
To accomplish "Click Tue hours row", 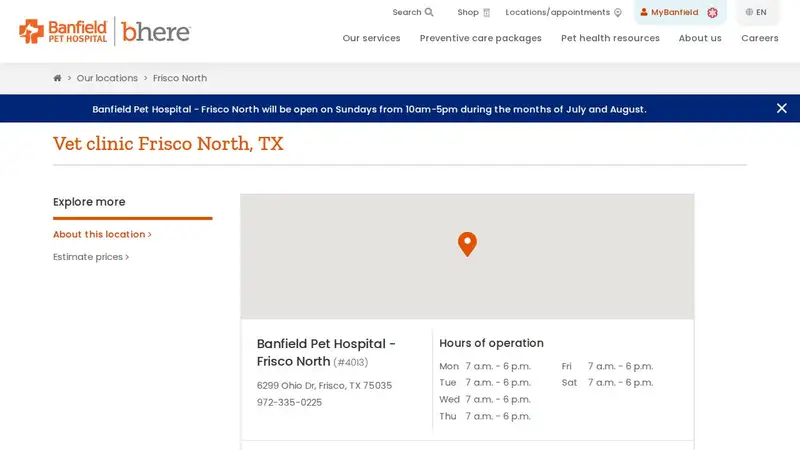I will pos(485,382).
